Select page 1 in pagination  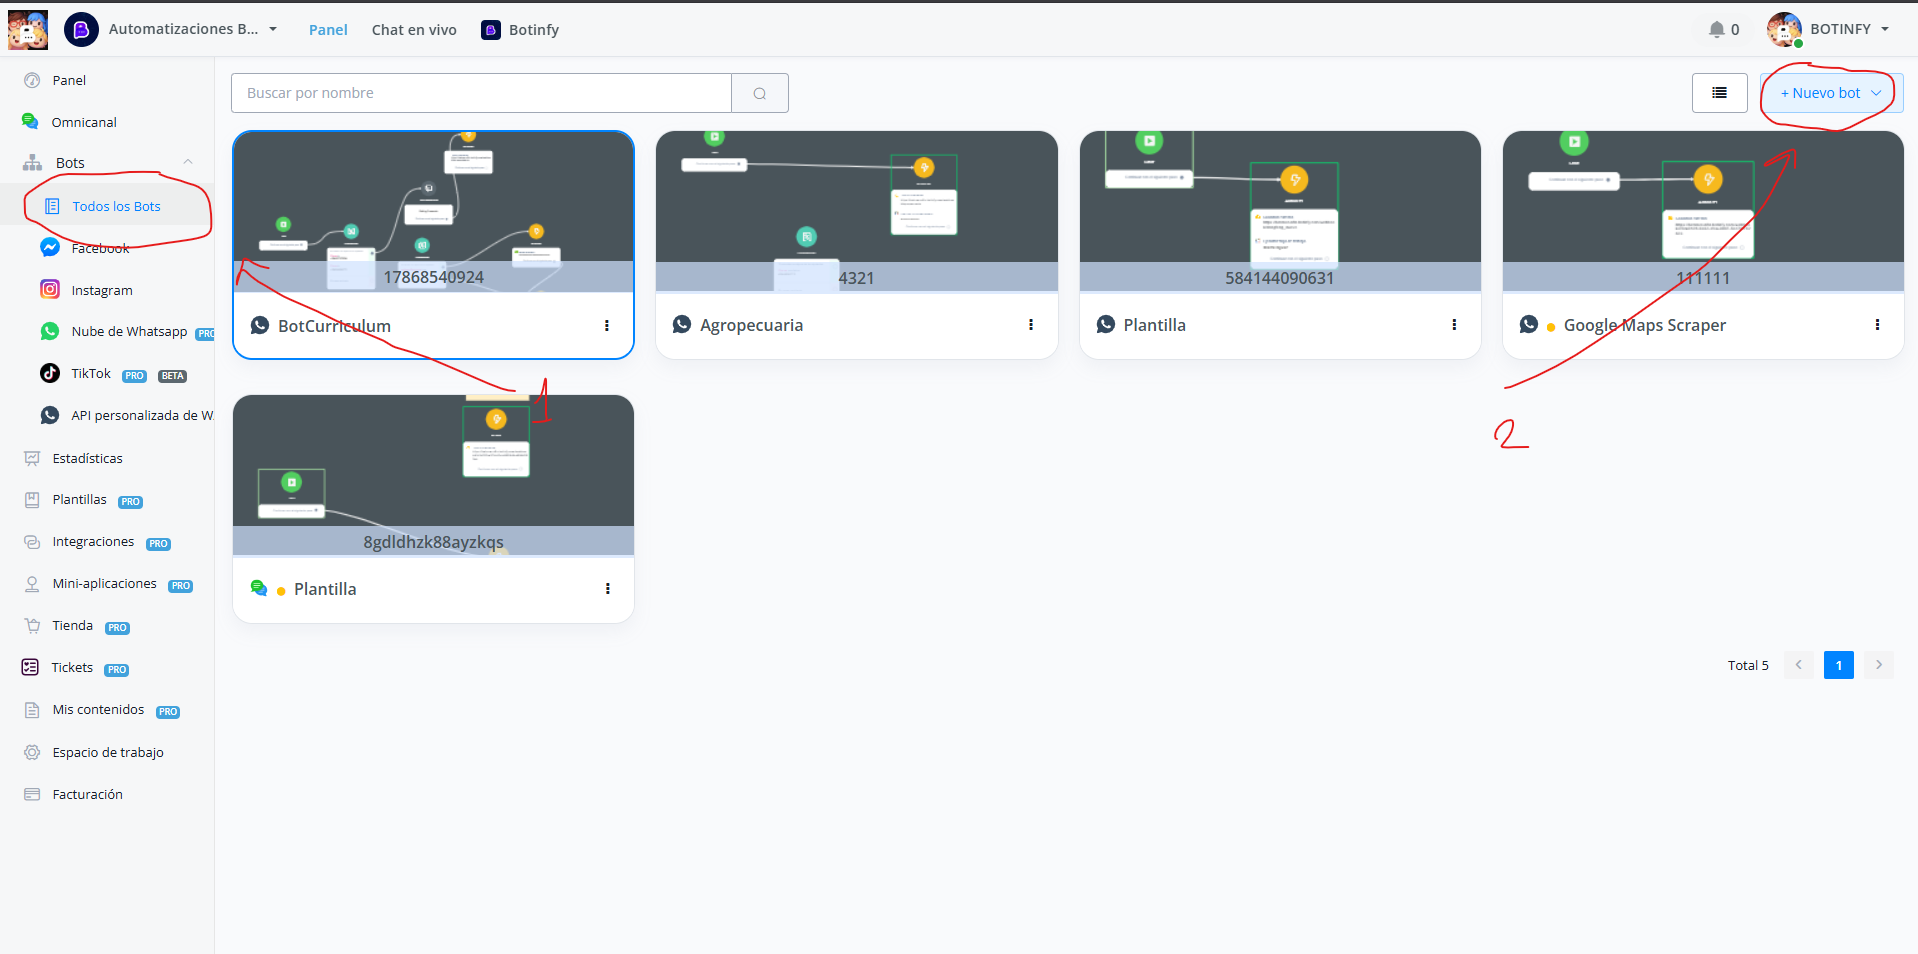click(1839, 665)
